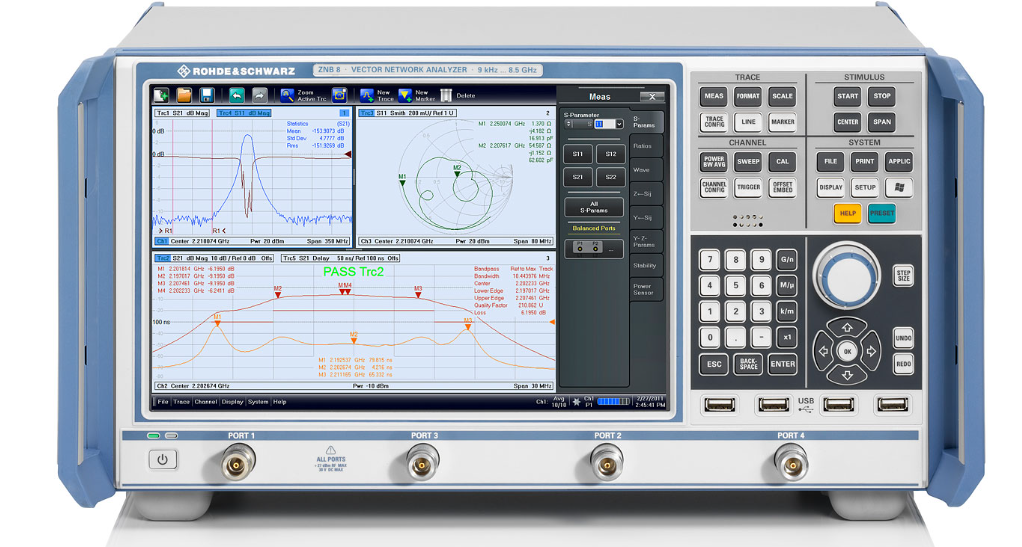Open a file with the folder icon
The height and width of the screenshot is (547, 1022).
click(x=184, y=95)
